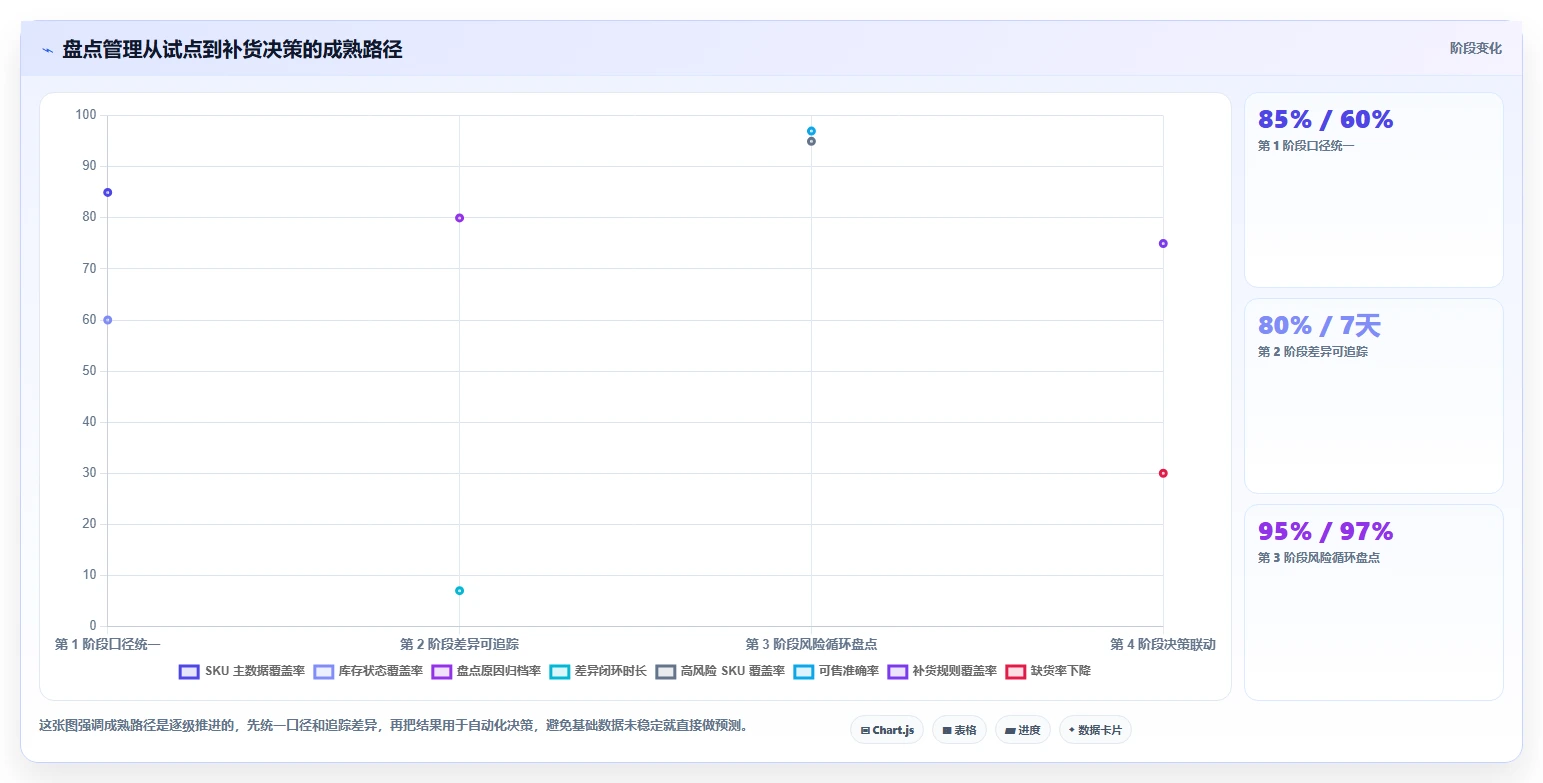Click the card subtitle 第 3 阶段风险循环盘点
The height and width of the screenshot is (783, 1543).
pos(1318,558)
